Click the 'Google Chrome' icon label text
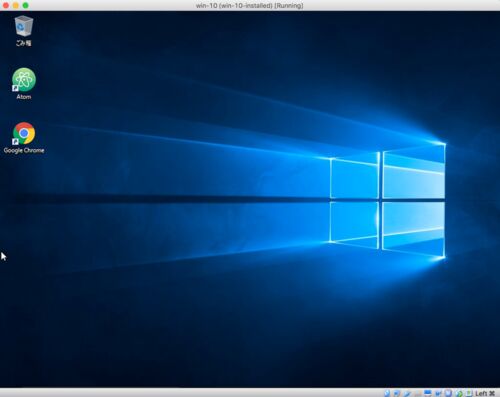 (x=24, y=150)
